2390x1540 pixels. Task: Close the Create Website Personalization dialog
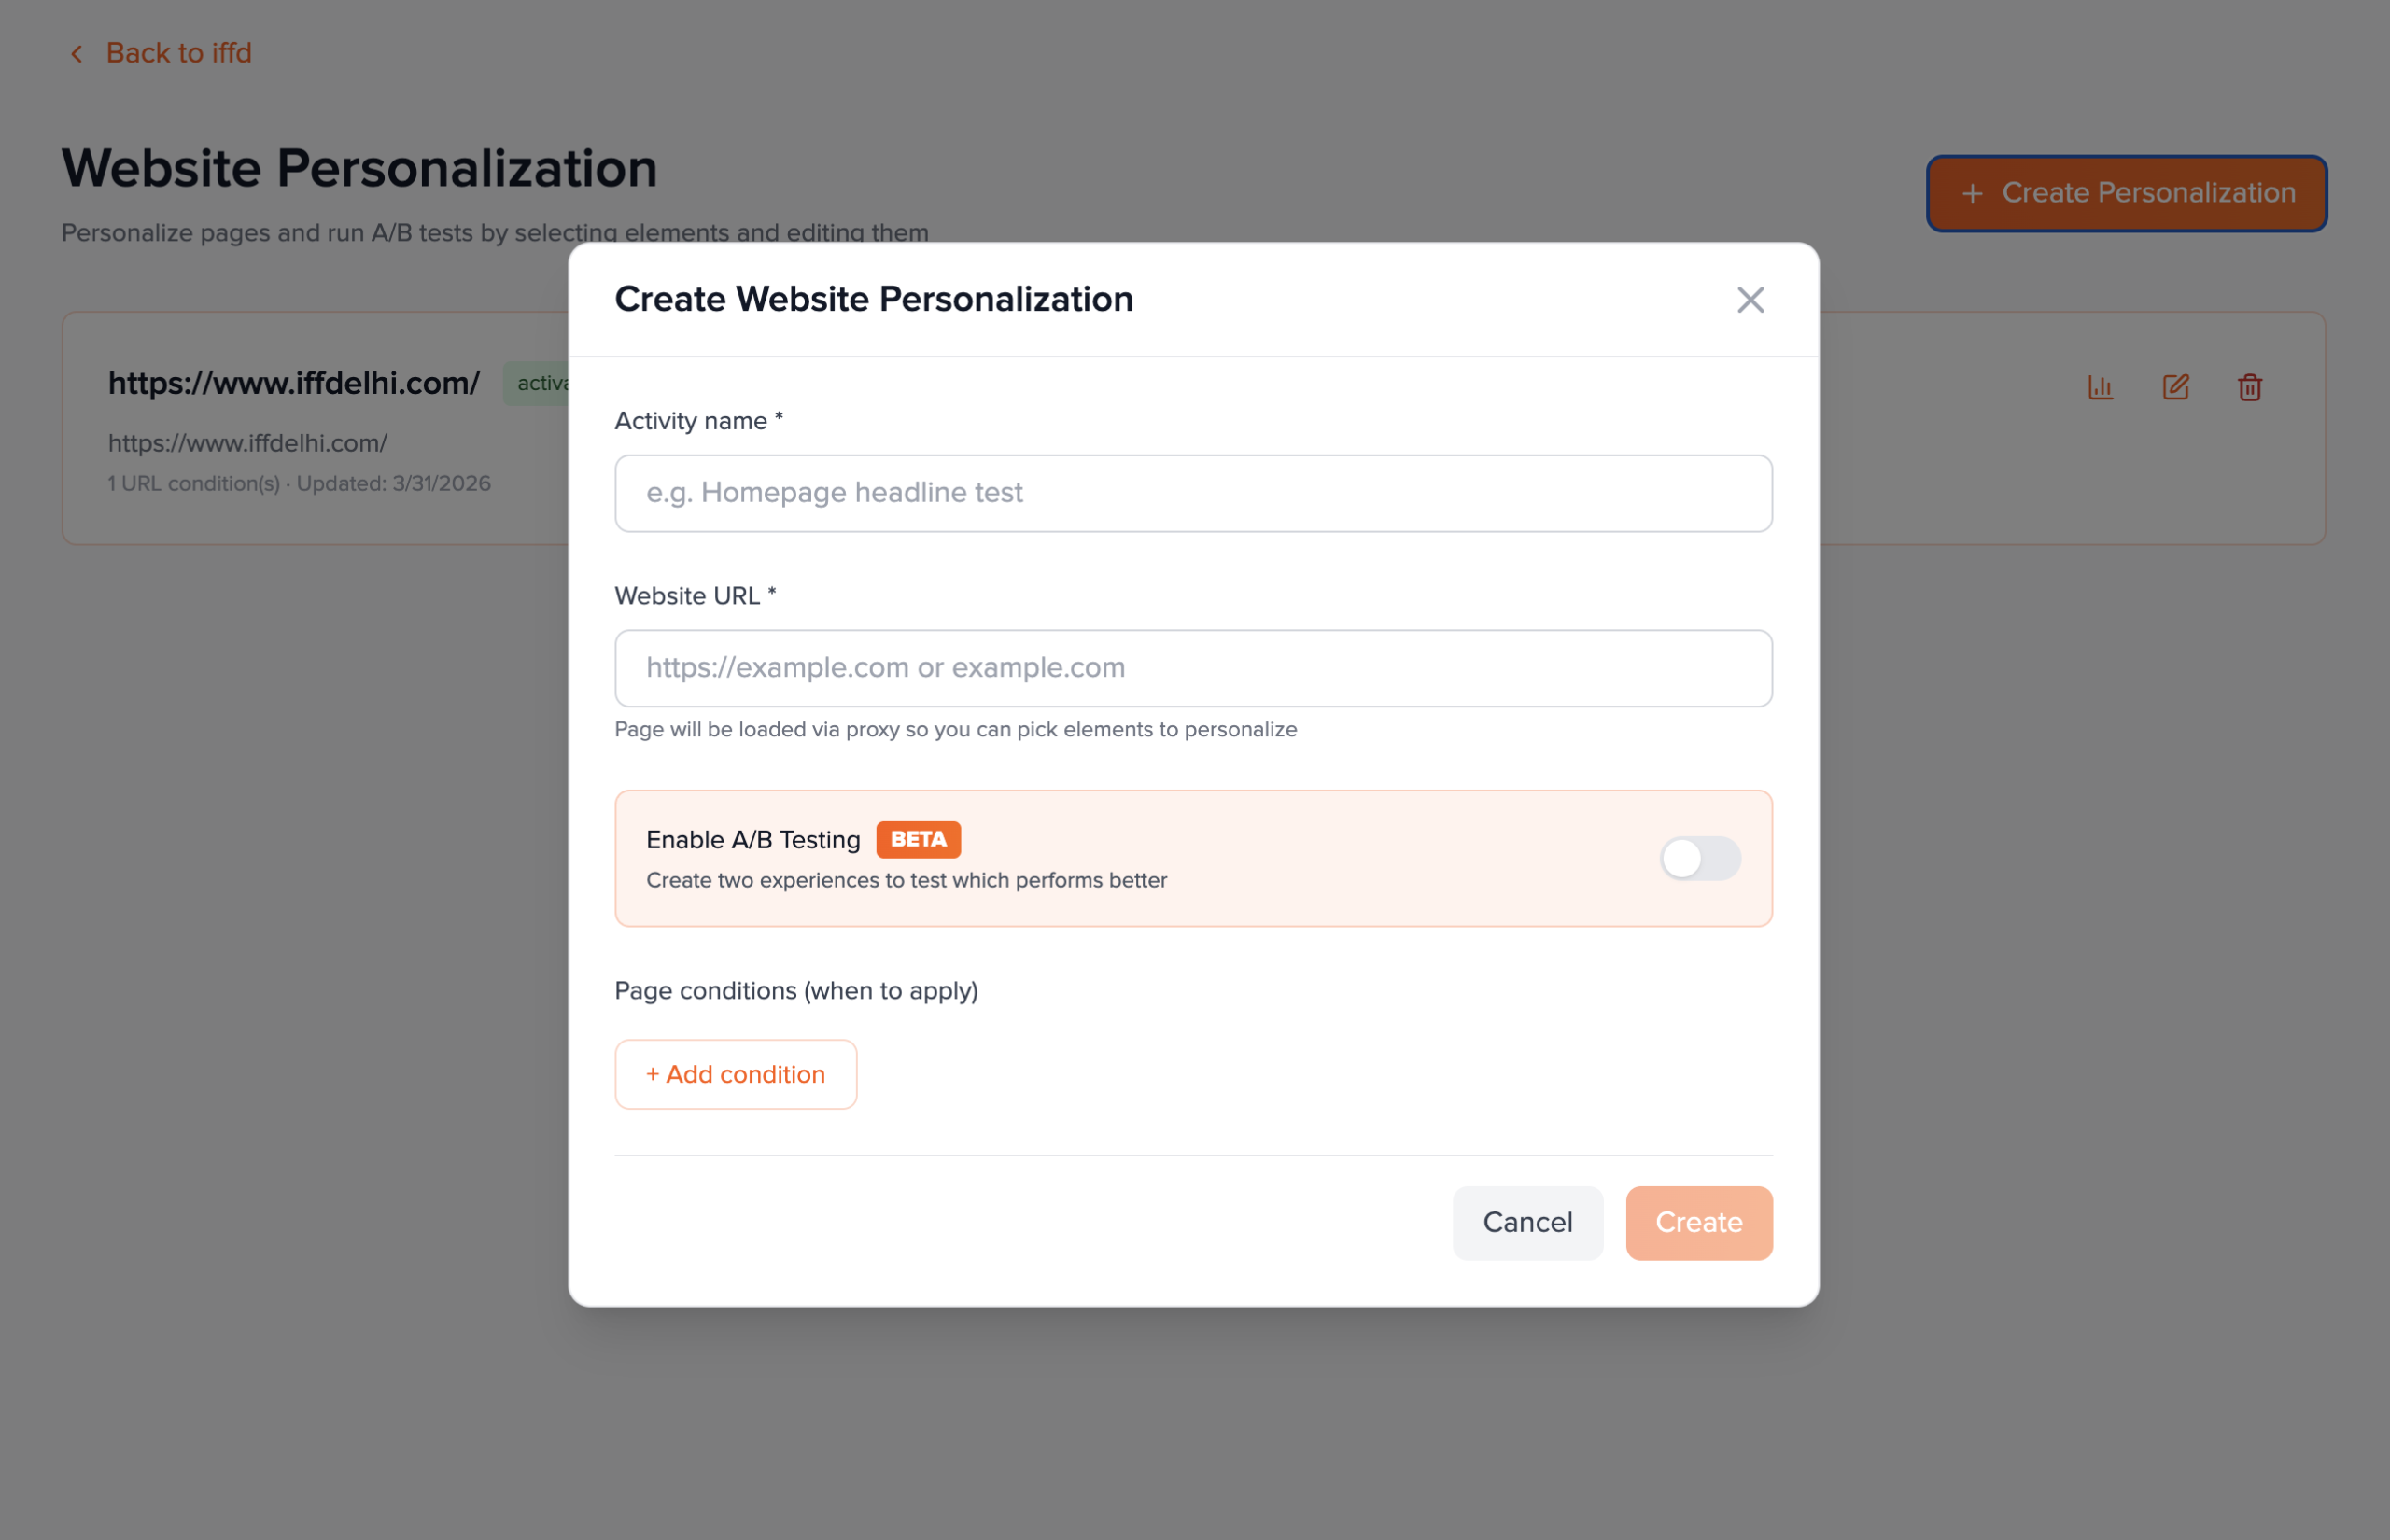point(1750,300)
